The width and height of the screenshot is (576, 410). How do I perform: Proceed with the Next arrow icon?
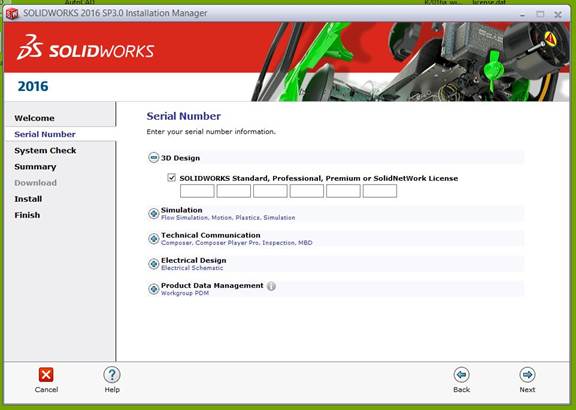527,375
